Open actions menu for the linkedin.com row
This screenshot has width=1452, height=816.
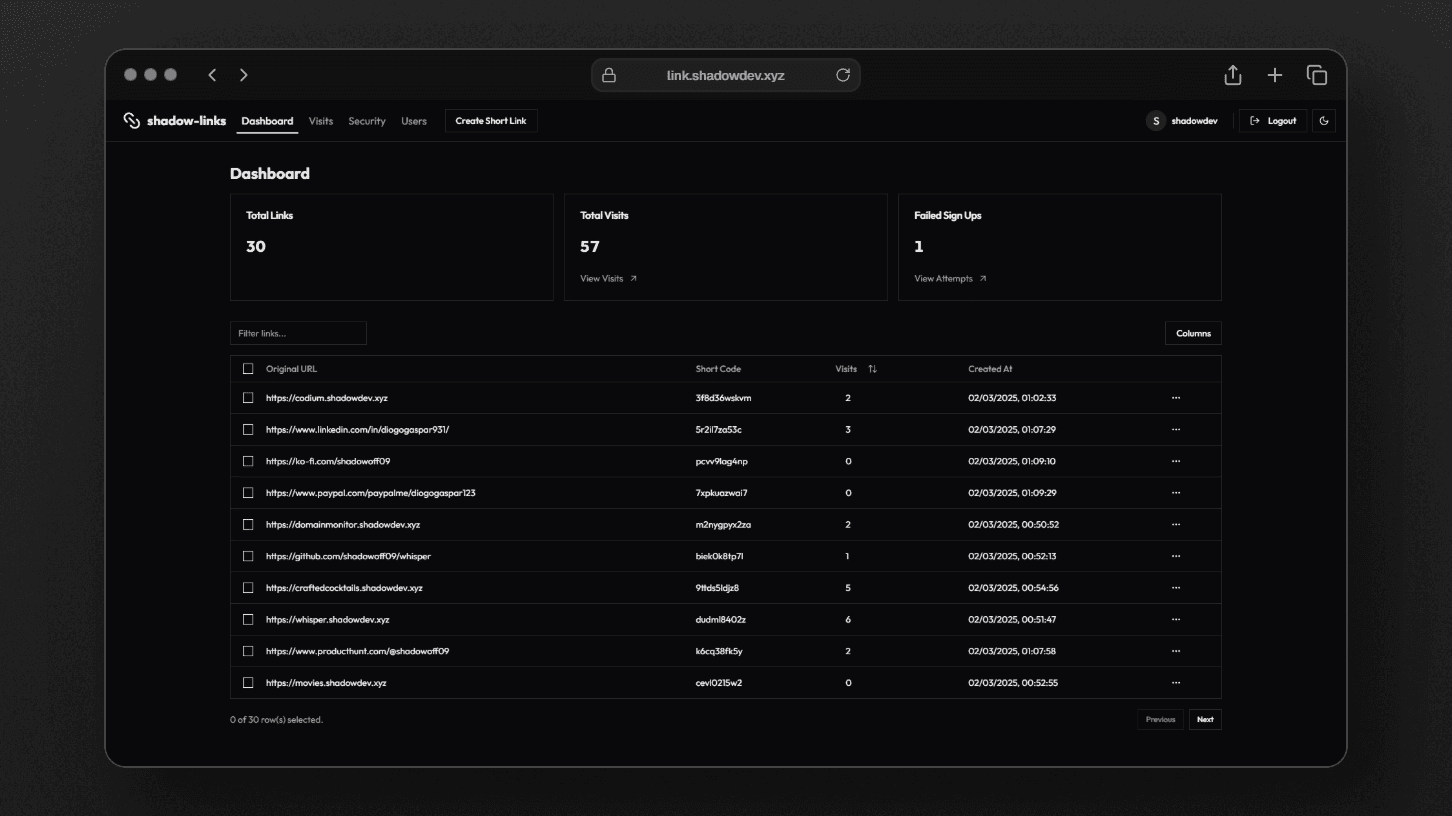click(1175, 430)
